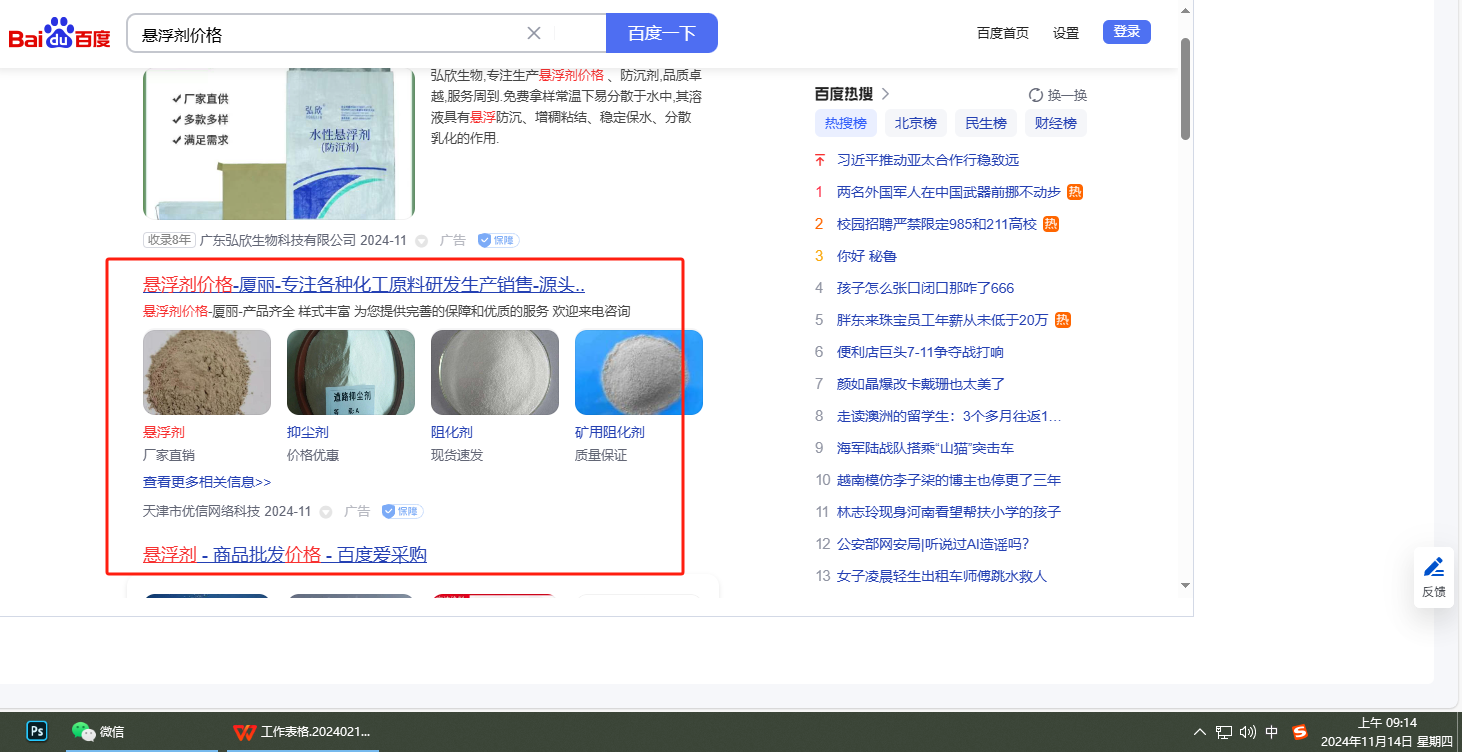Clear the search box with the X icon

point(534,33)
